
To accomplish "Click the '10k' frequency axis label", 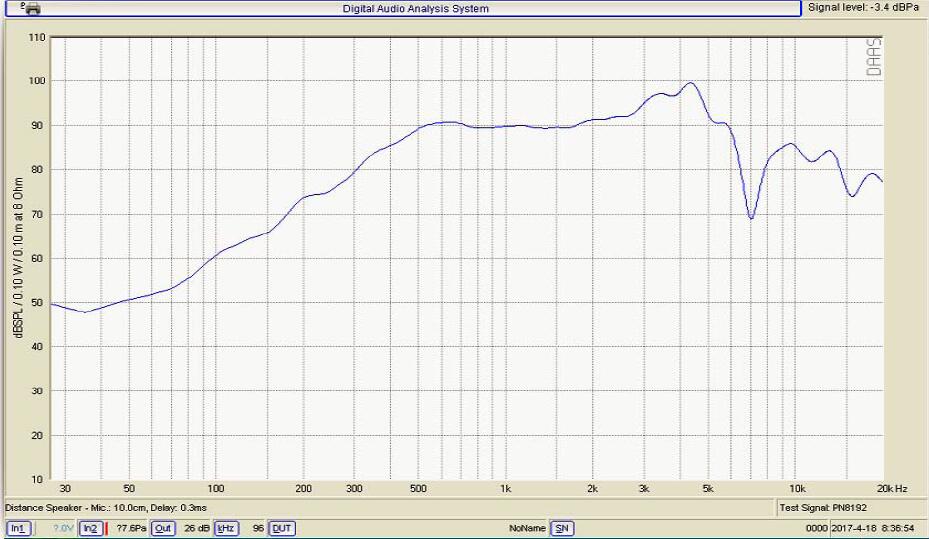I will pyautogui.click(x=797, y=489).
